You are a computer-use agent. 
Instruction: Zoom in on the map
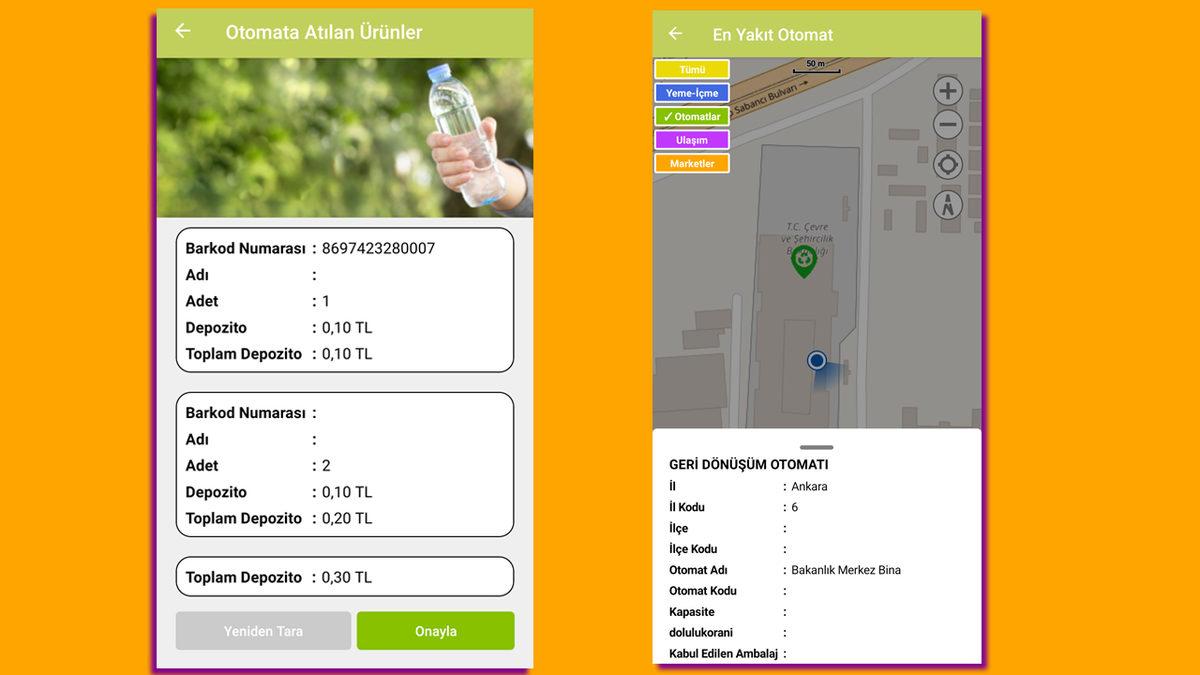947,91
